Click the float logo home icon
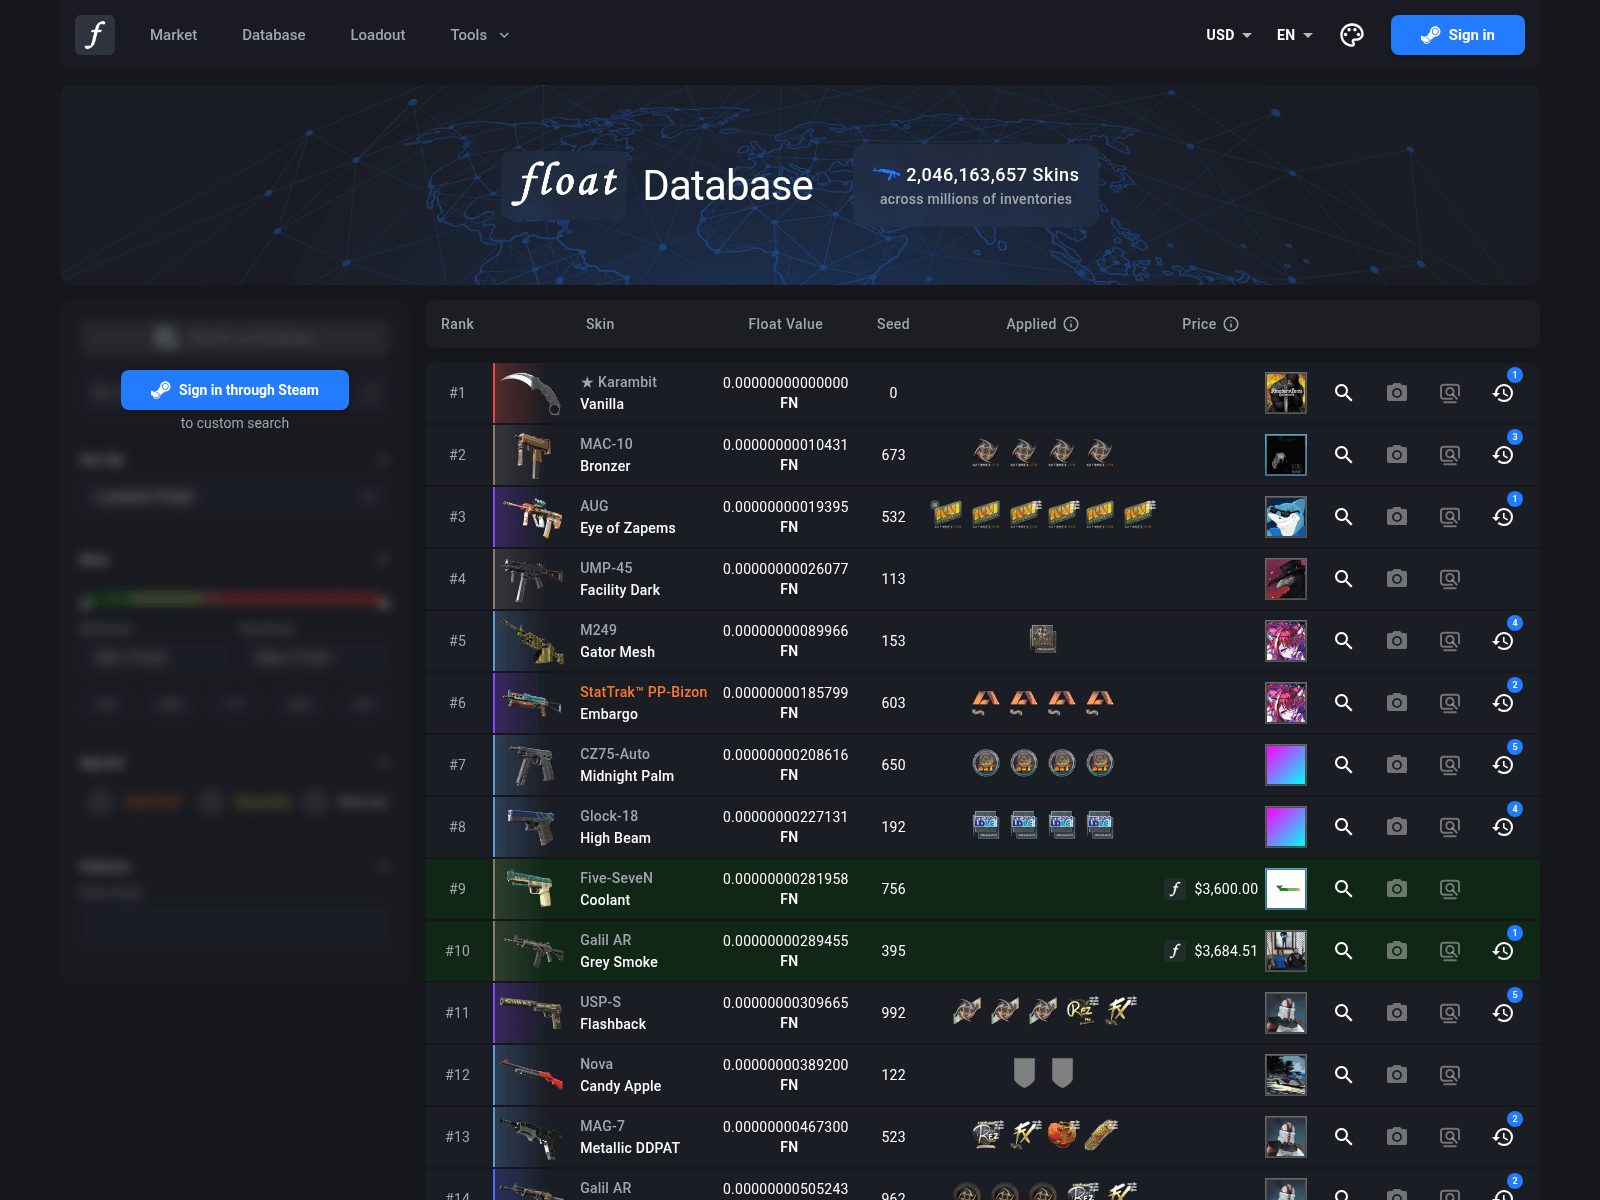Screen dimensions: 1600x1200 pos(95,35)
